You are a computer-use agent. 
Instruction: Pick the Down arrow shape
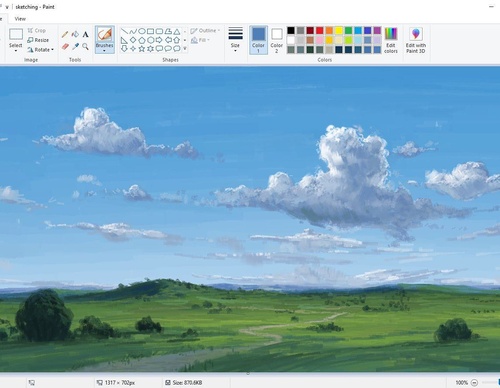click(124, 49)
